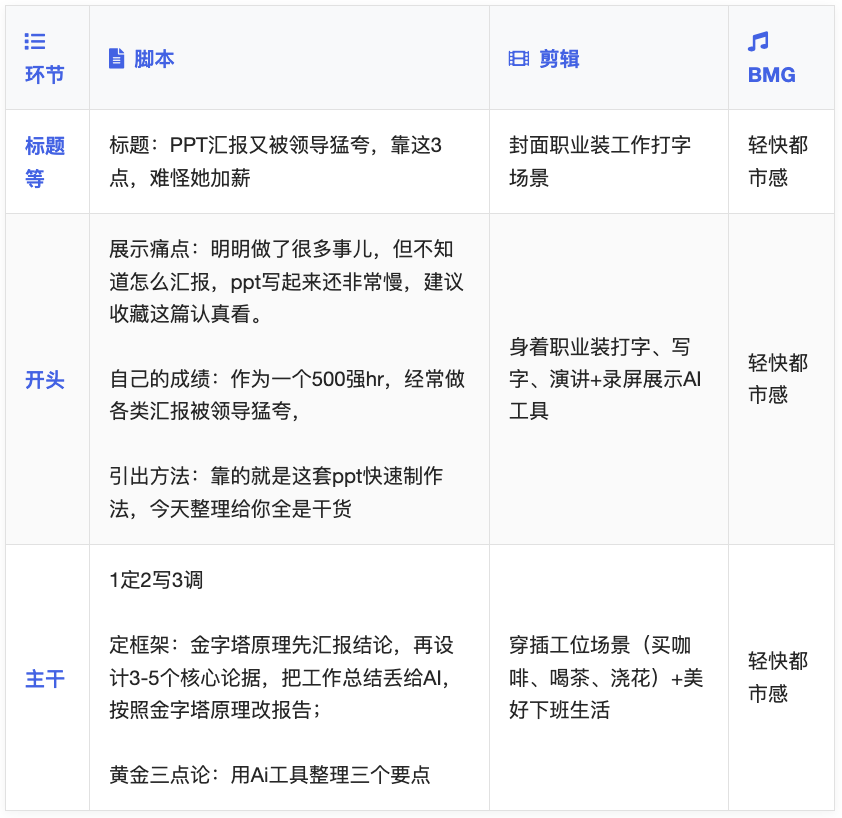
Task: Click the 黄金三点论 line in 主干 row
Action: (270, 775)
